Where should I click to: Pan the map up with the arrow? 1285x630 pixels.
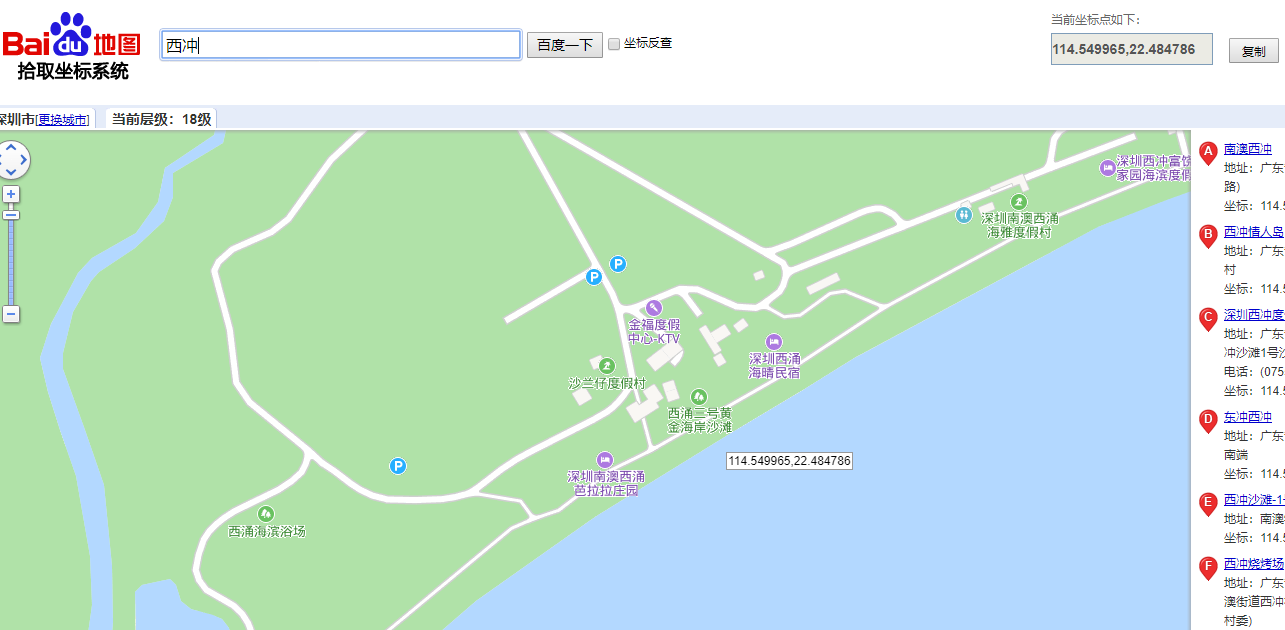(x=12, y=147)
